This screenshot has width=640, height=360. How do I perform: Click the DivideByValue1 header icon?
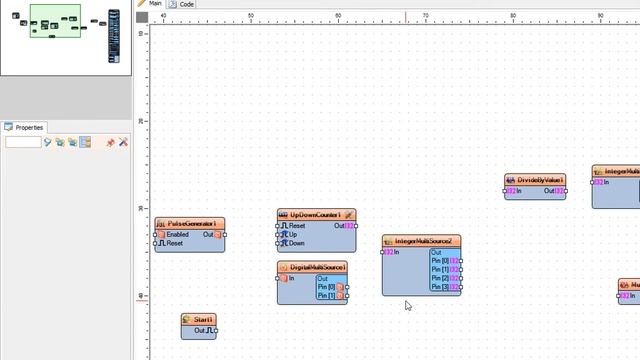(x=510, y=180)
